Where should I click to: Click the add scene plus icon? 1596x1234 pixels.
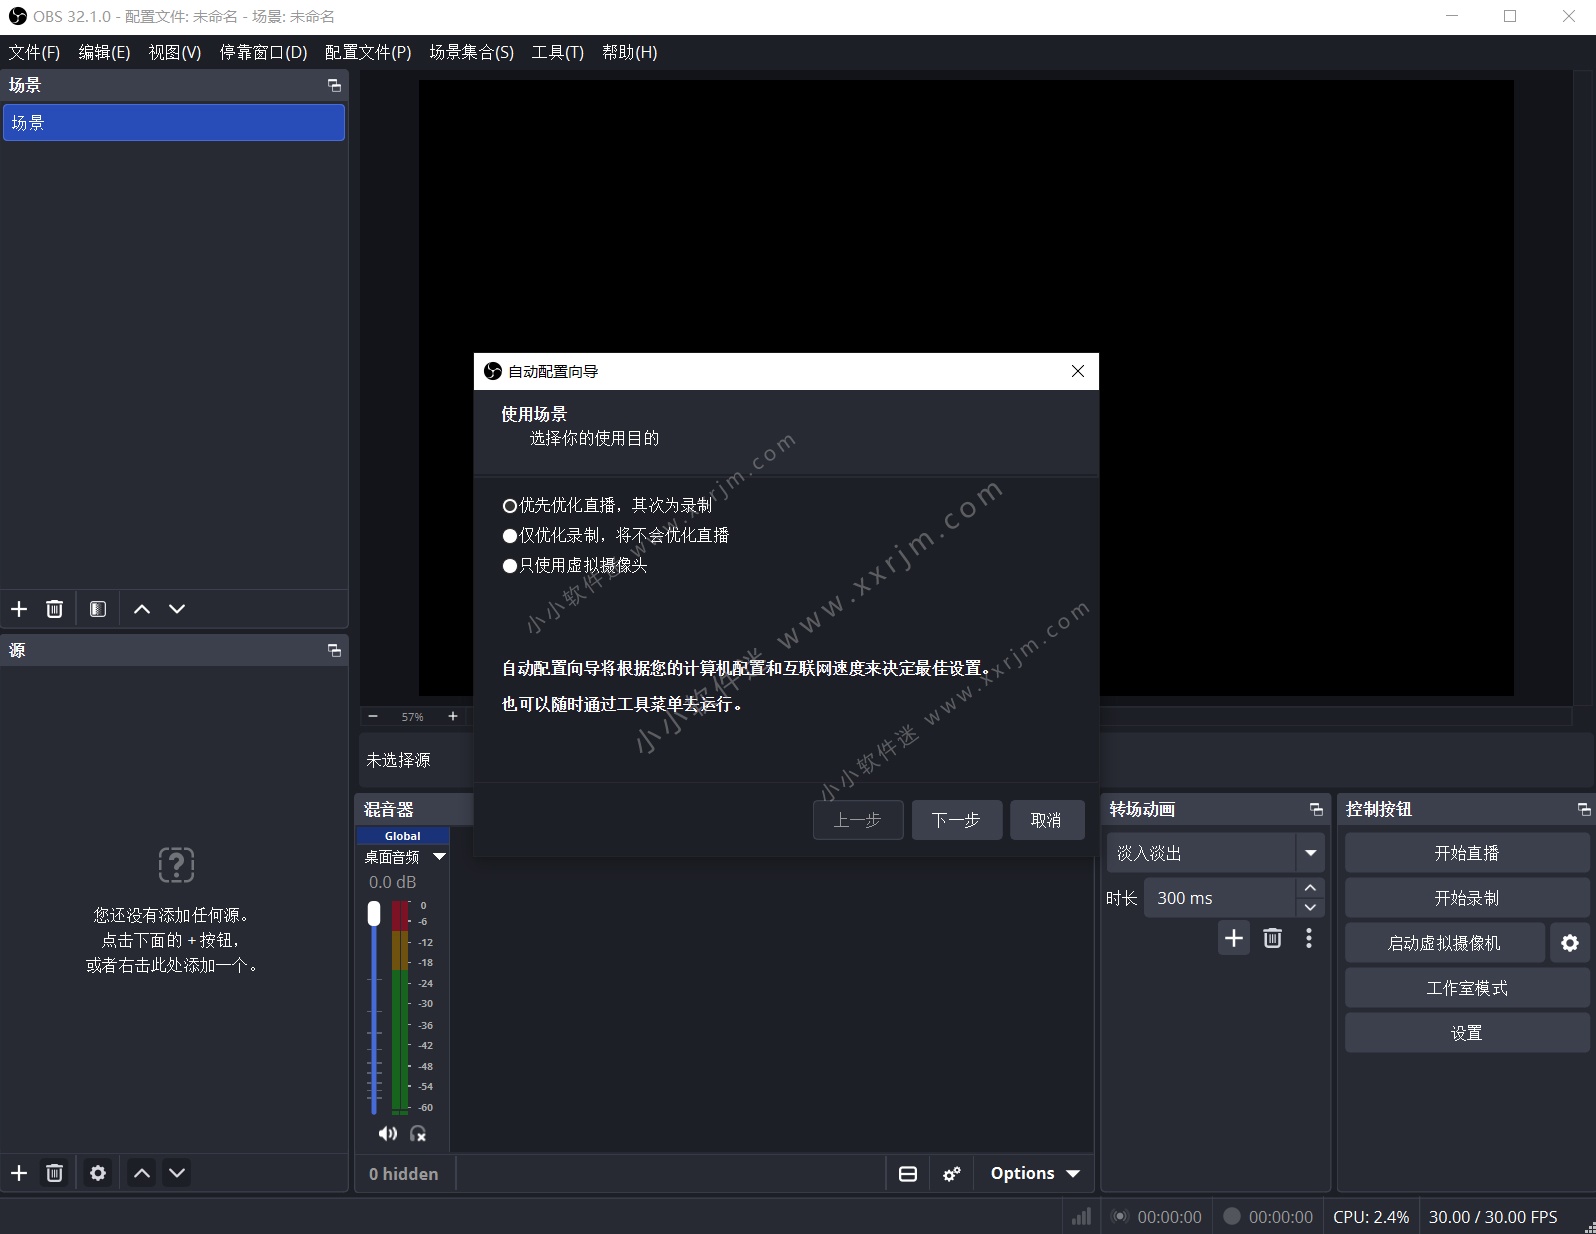coord(19,609)
